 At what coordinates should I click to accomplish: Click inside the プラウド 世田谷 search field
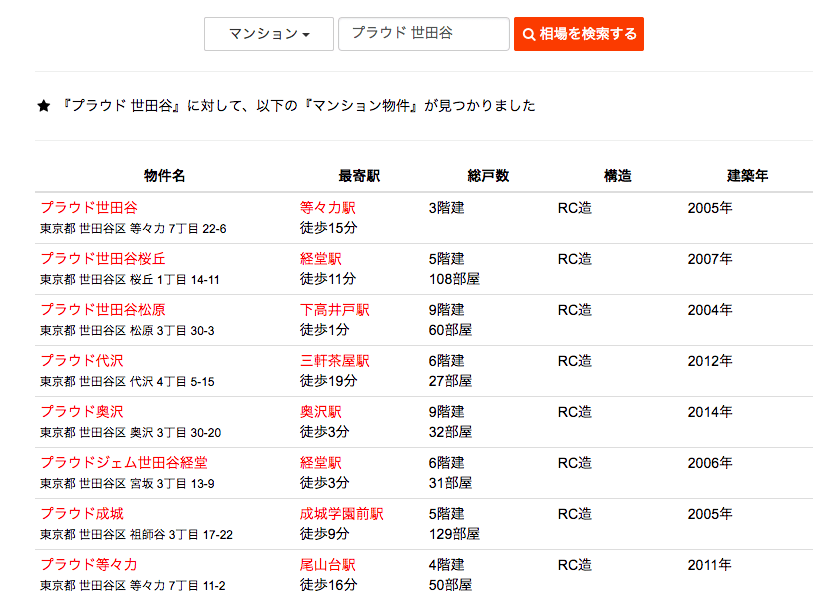[425, 33]
